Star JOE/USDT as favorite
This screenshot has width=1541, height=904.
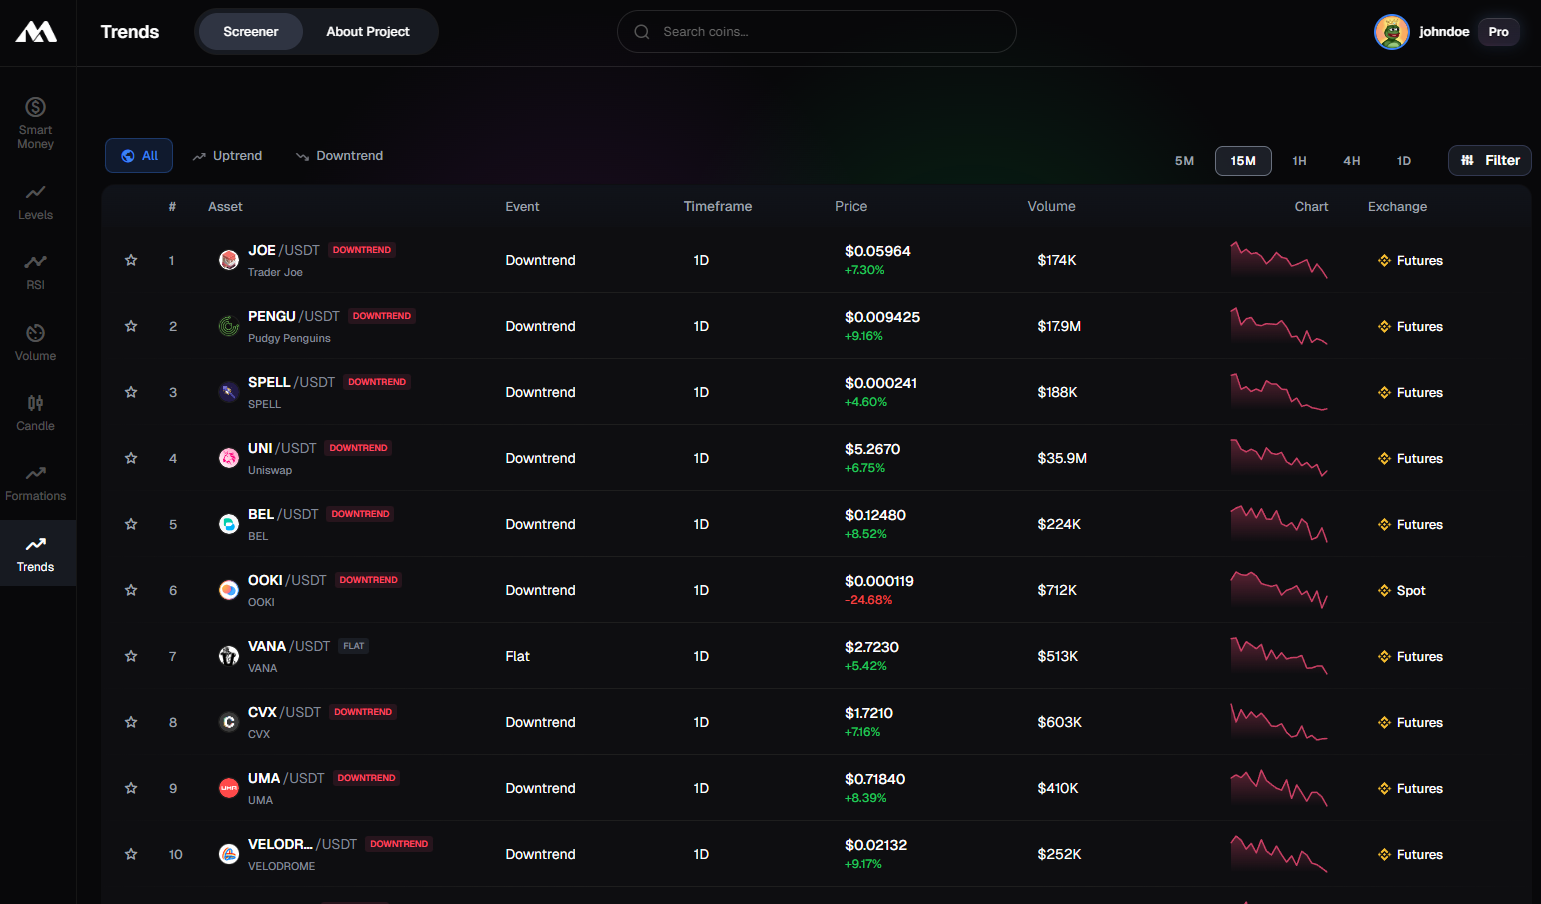point(131,260)
